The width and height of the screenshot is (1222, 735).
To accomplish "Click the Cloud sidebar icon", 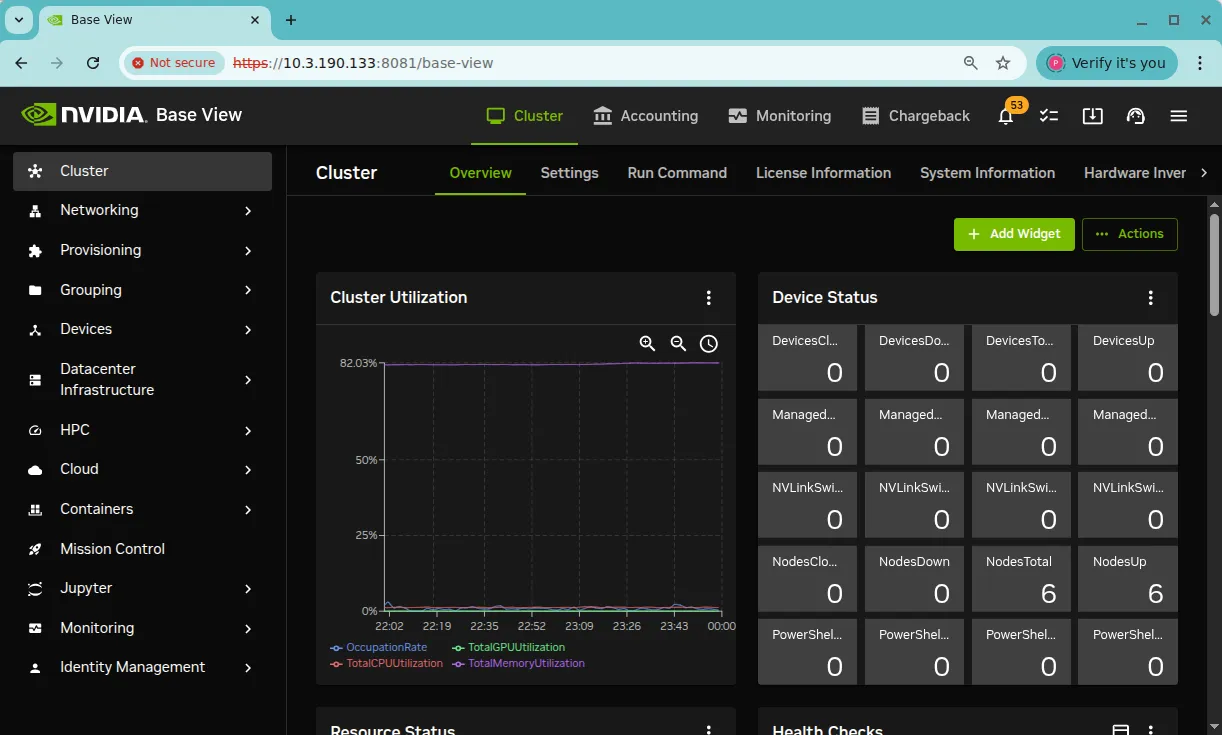I will coord(36,470).
